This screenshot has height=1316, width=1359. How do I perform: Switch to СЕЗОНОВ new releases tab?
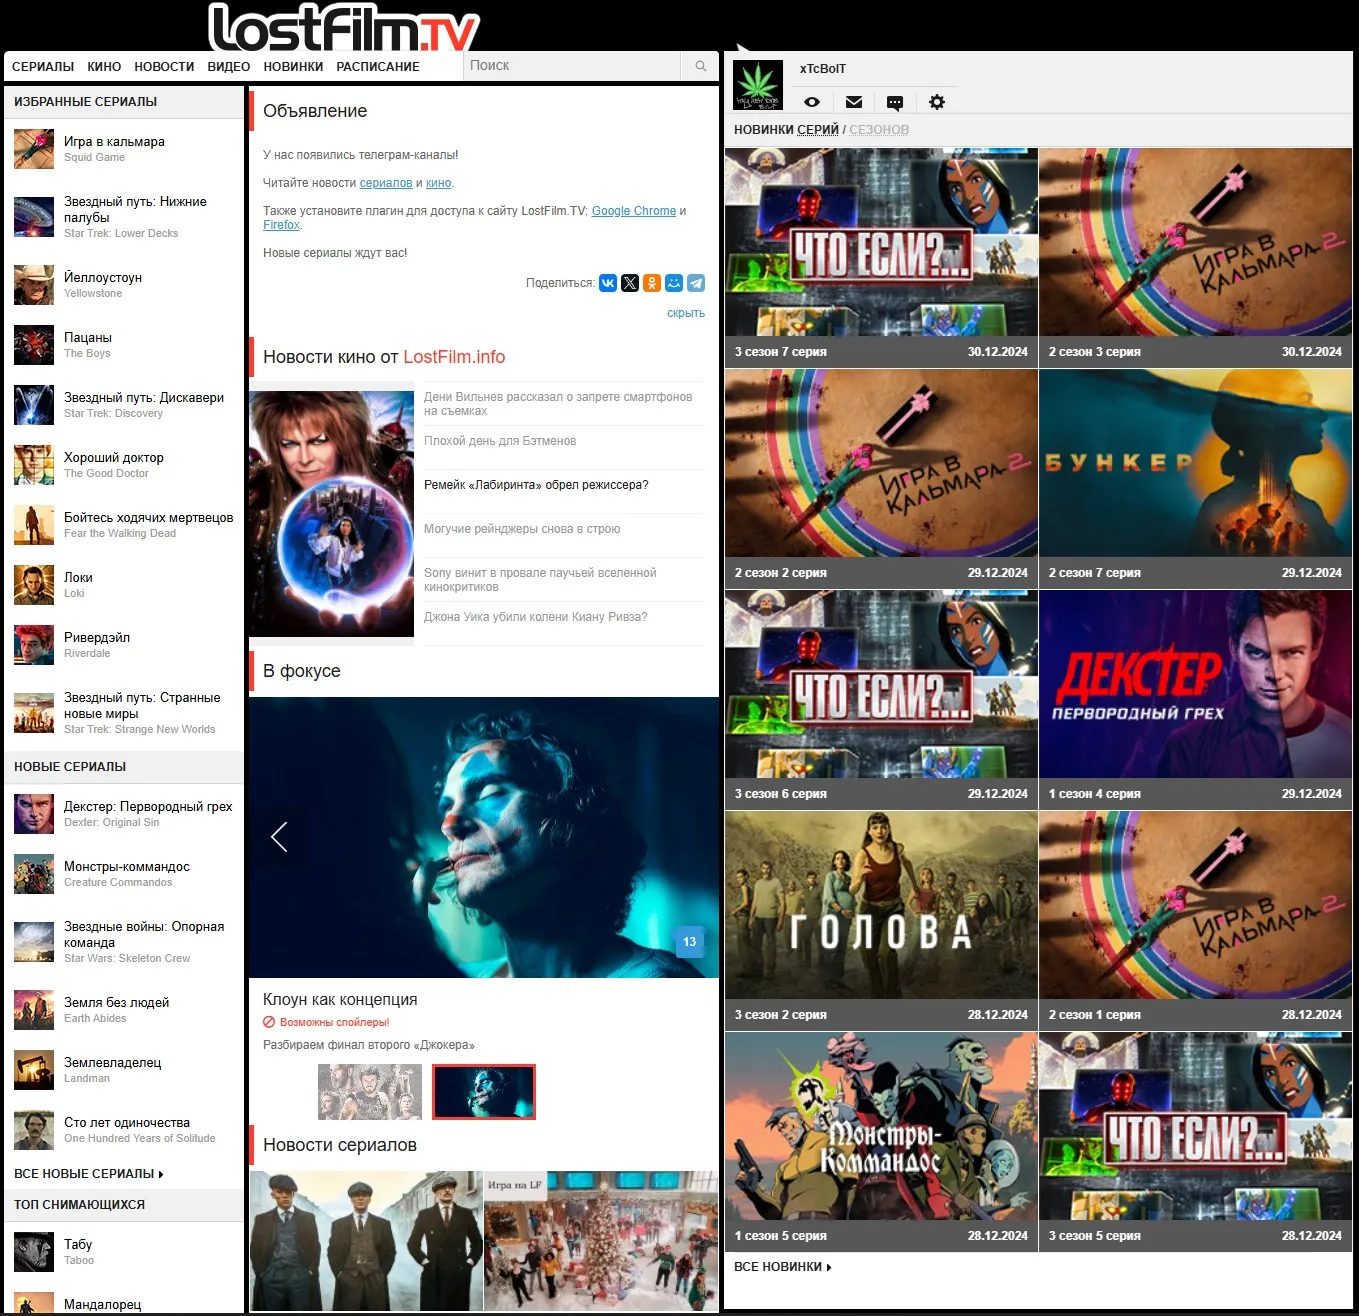point(879,130)
